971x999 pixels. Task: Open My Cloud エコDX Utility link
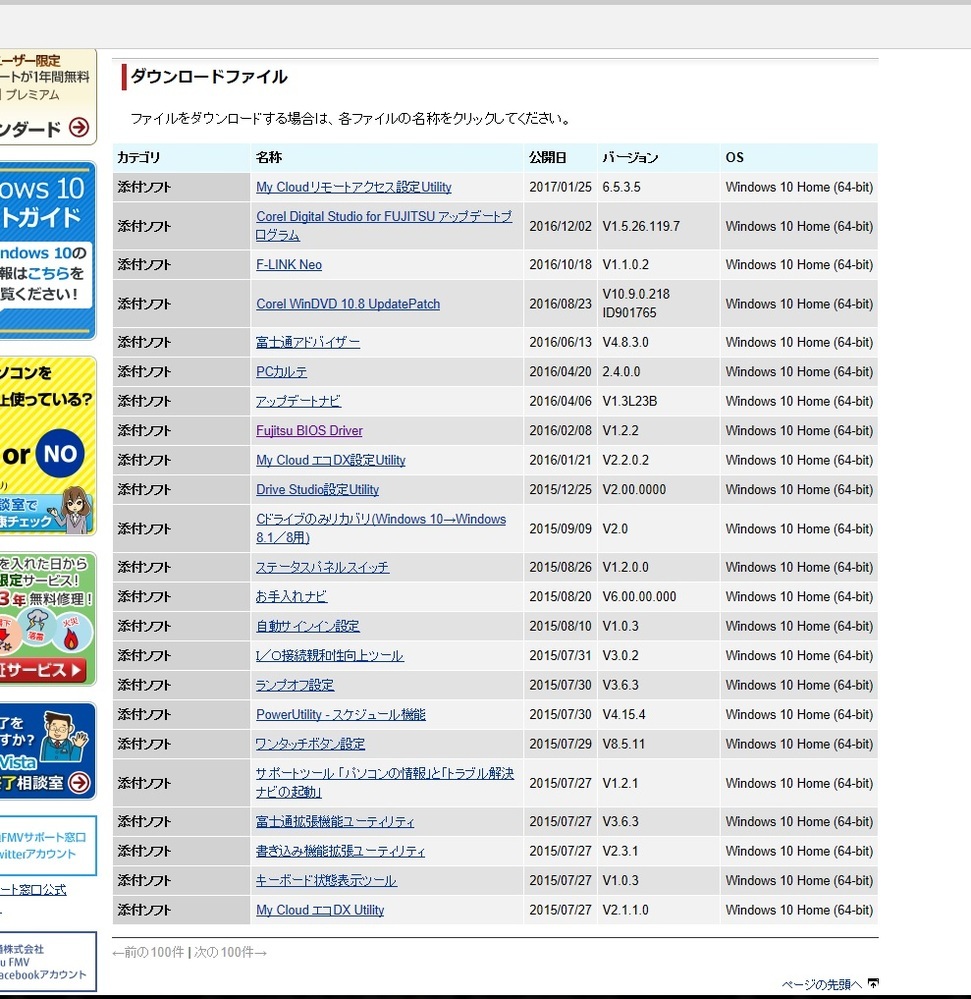coord(320,910)
